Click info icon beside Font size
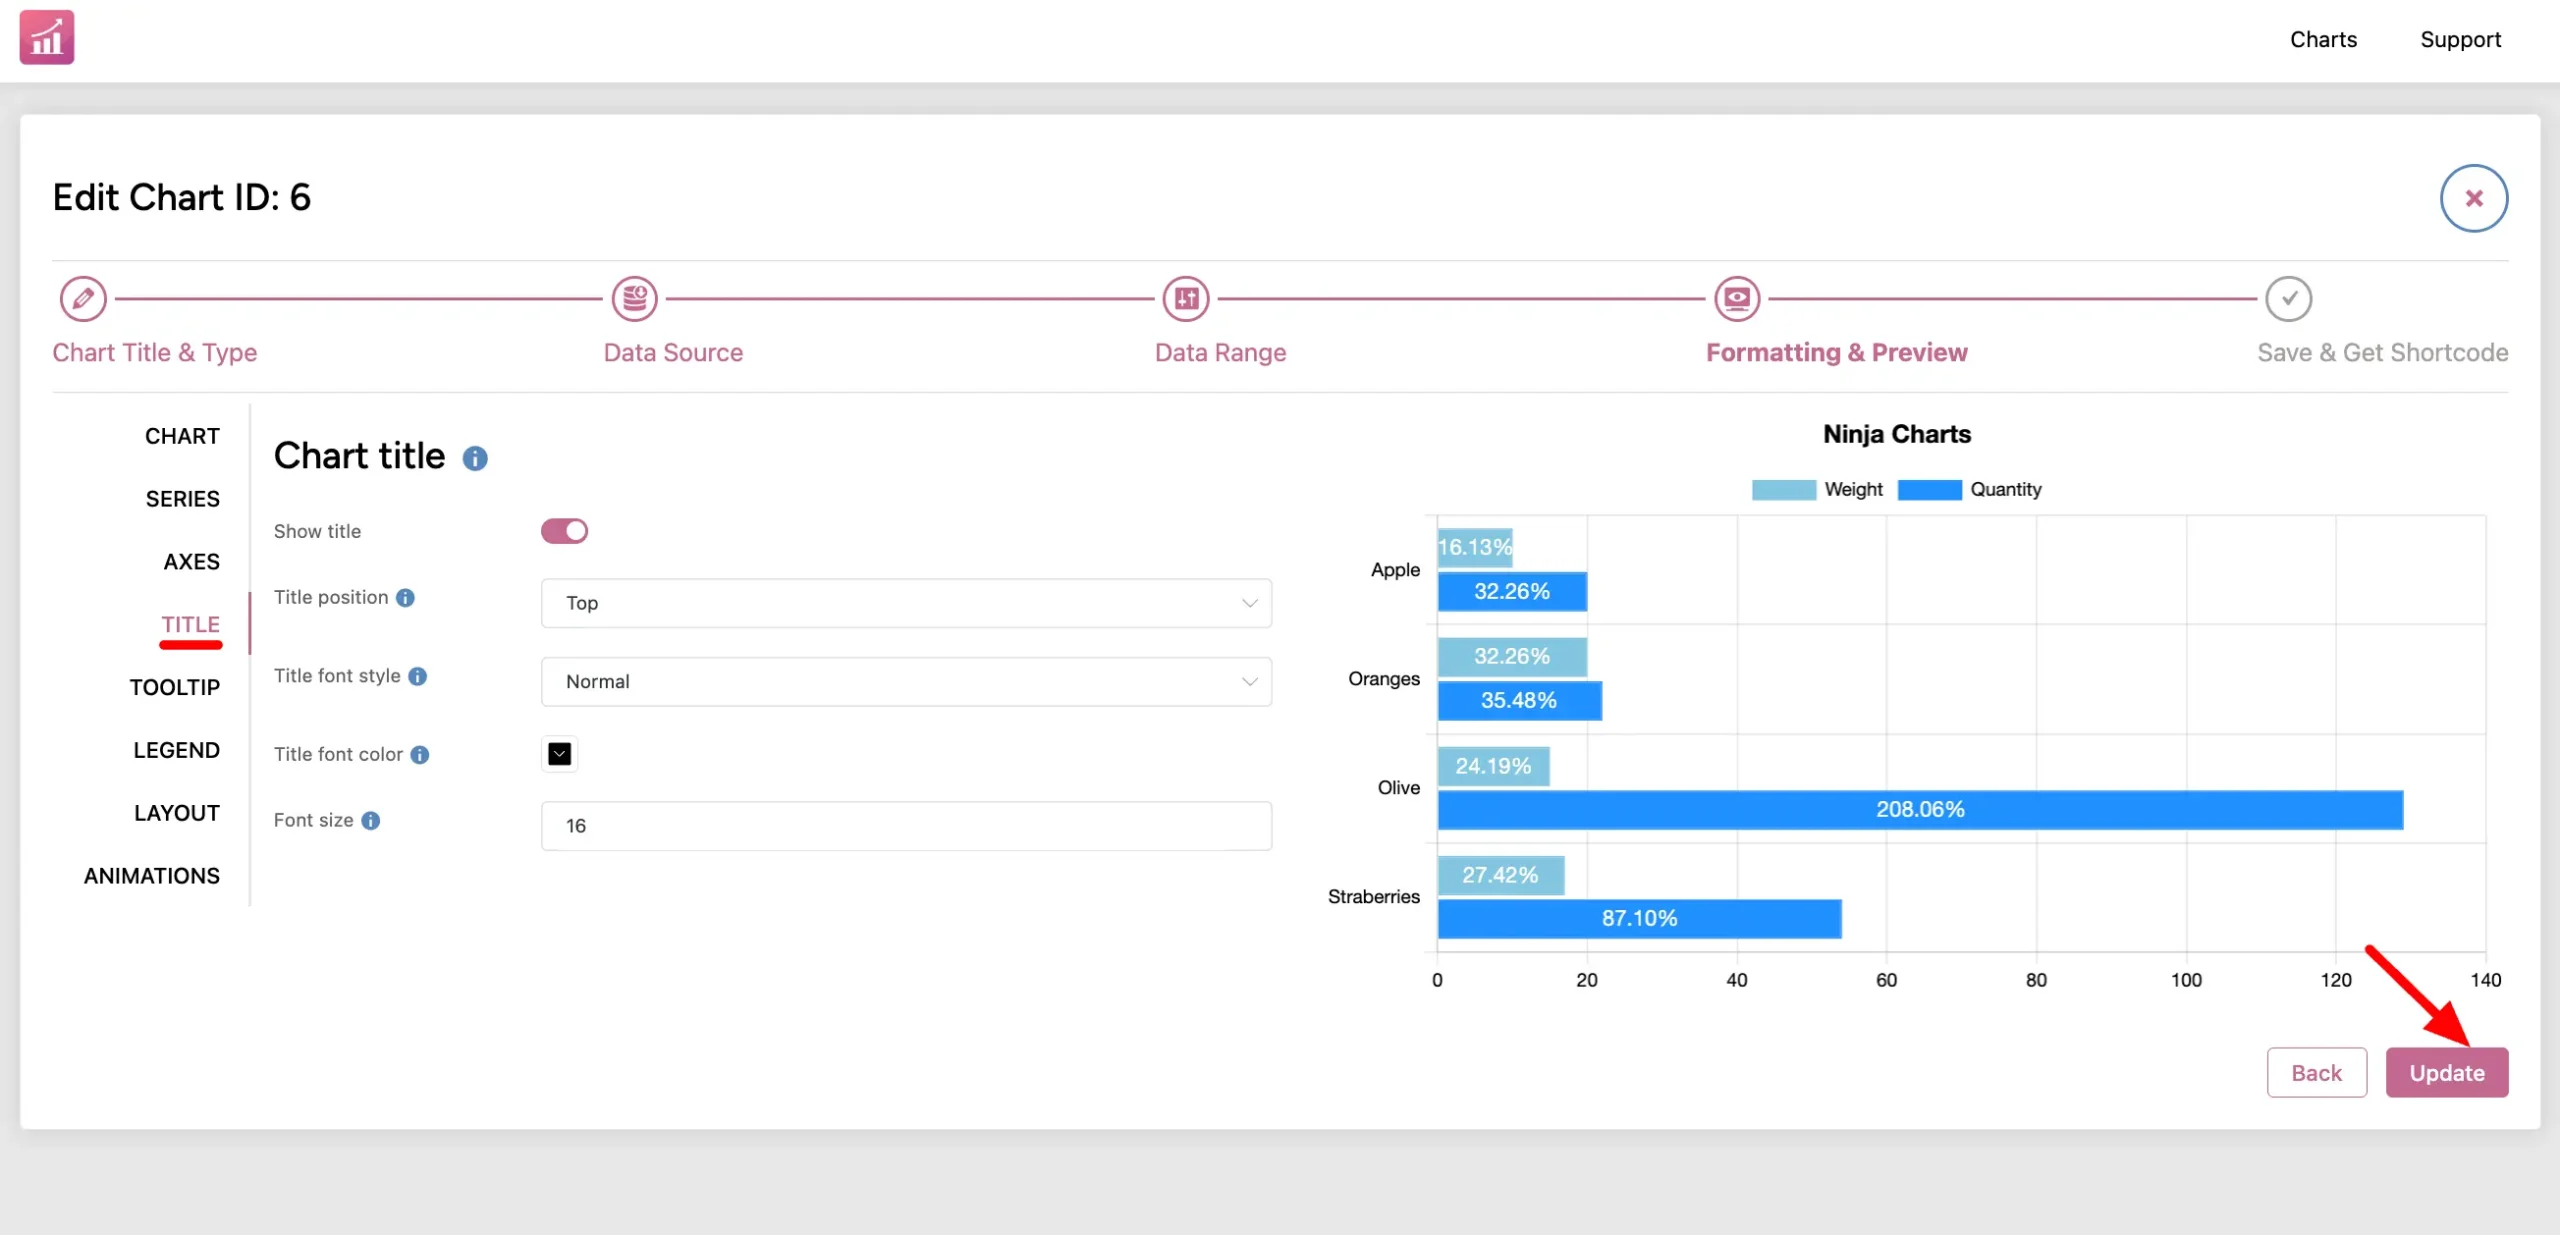 371,820
